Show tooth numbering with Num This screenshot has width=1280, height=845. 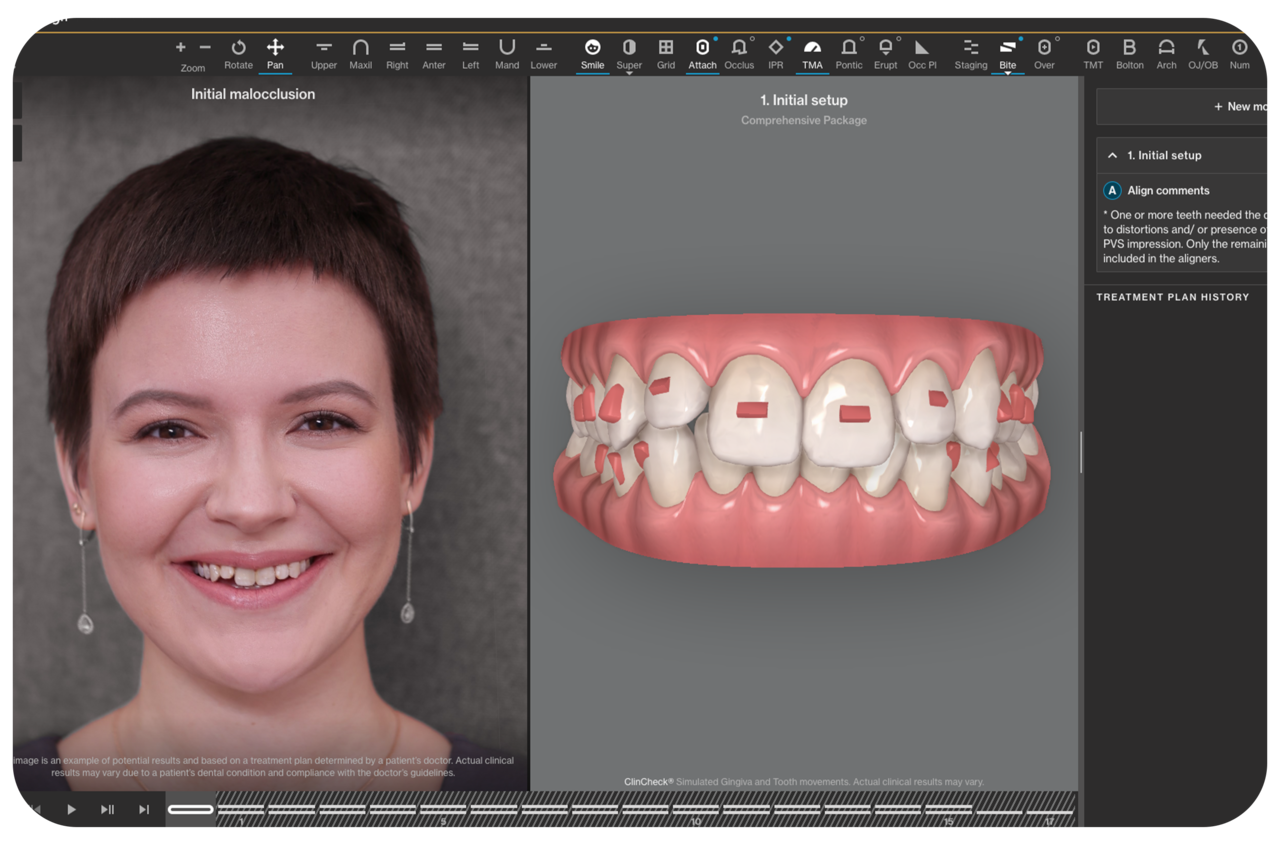tap(1239, 48)
